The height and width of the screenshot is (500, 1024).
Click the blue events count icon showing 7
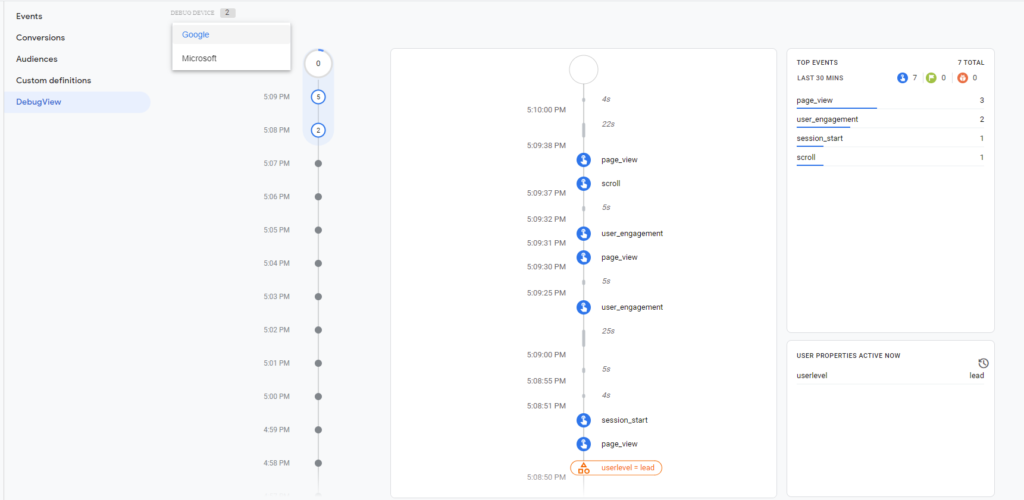tap(903, 78)
